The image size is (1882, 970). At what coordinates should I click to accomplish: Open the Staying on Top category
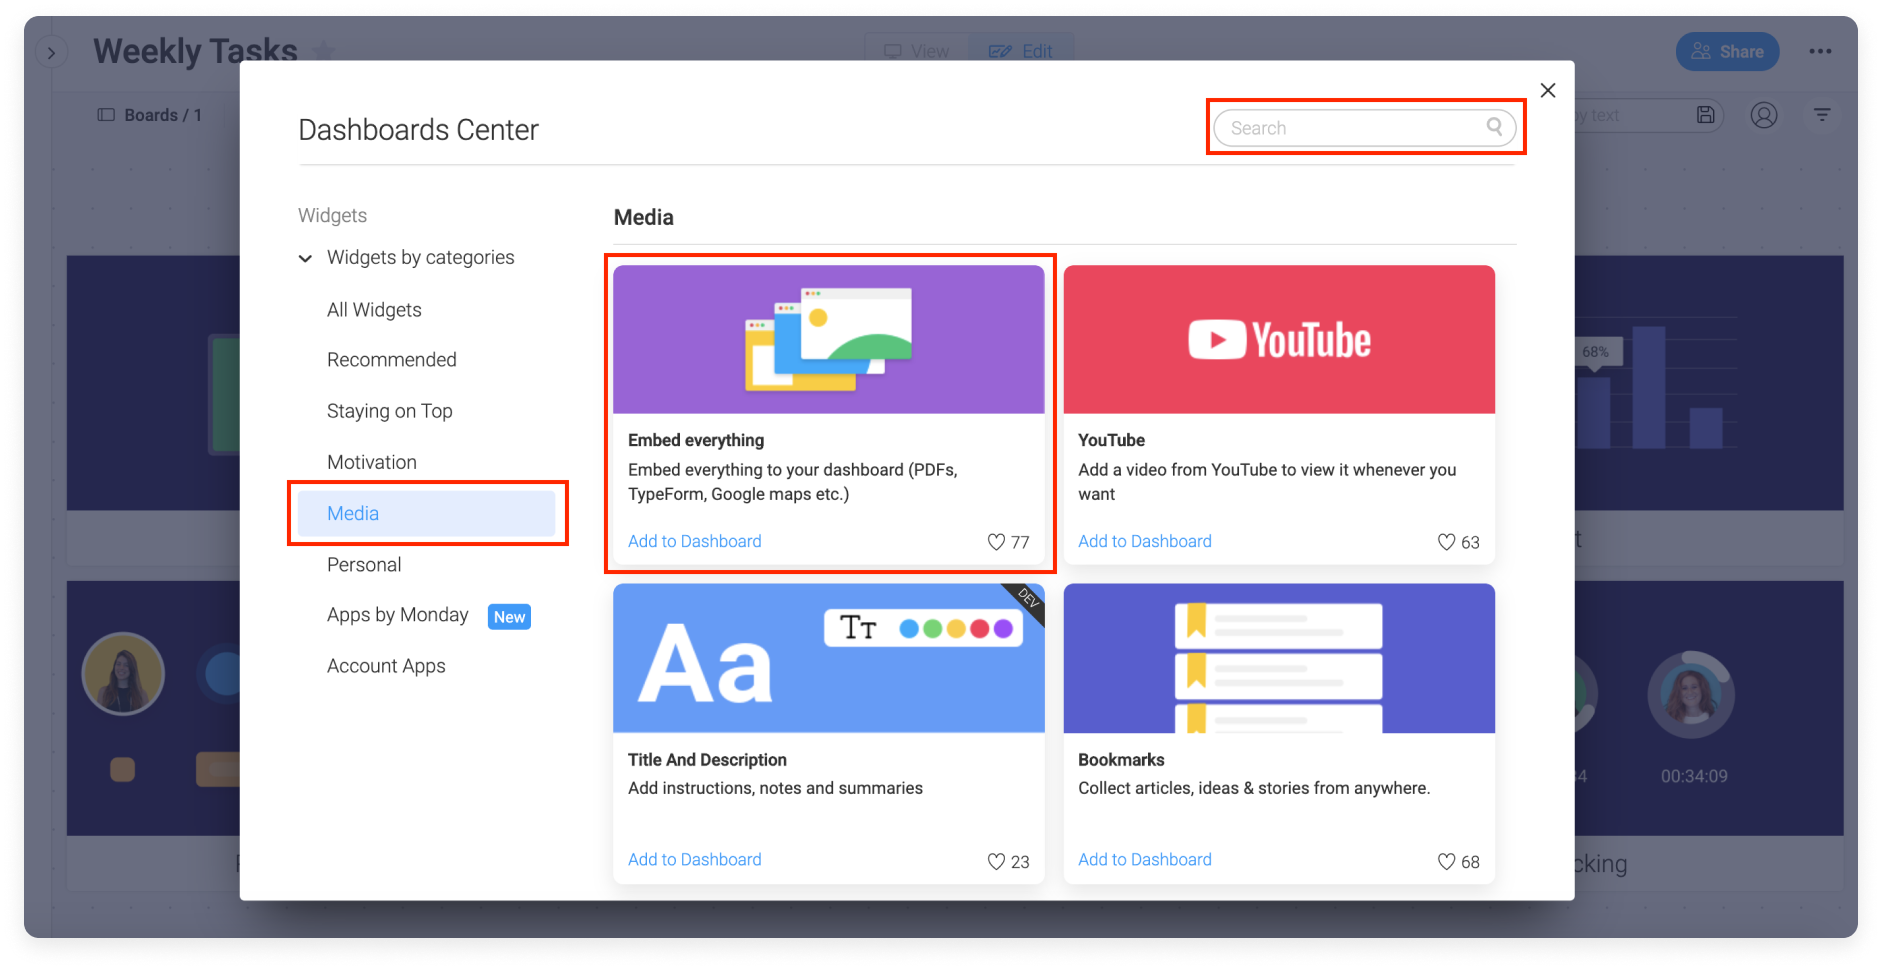389,411
